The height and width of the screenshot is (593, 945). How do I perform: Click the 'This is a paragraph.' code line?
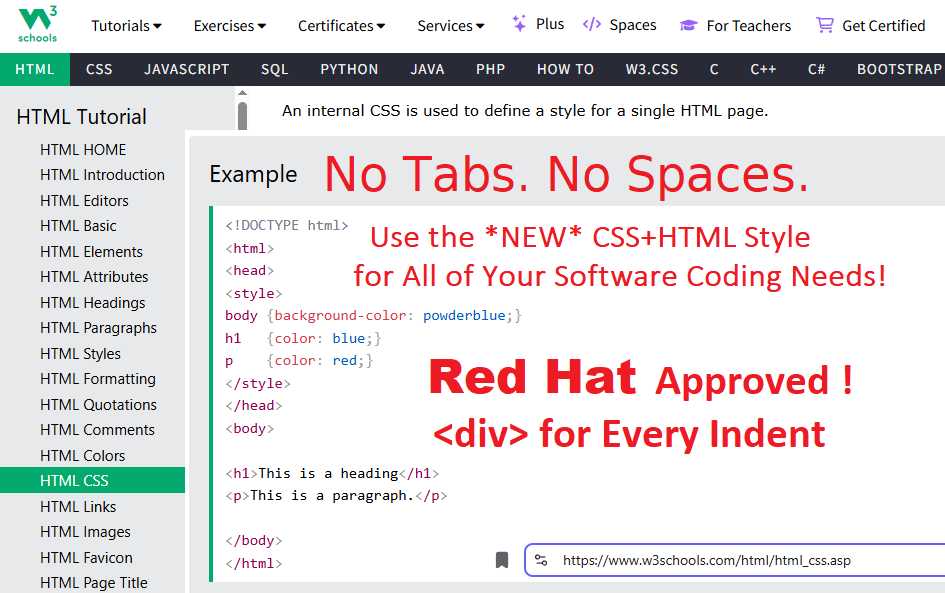point(336,496)
